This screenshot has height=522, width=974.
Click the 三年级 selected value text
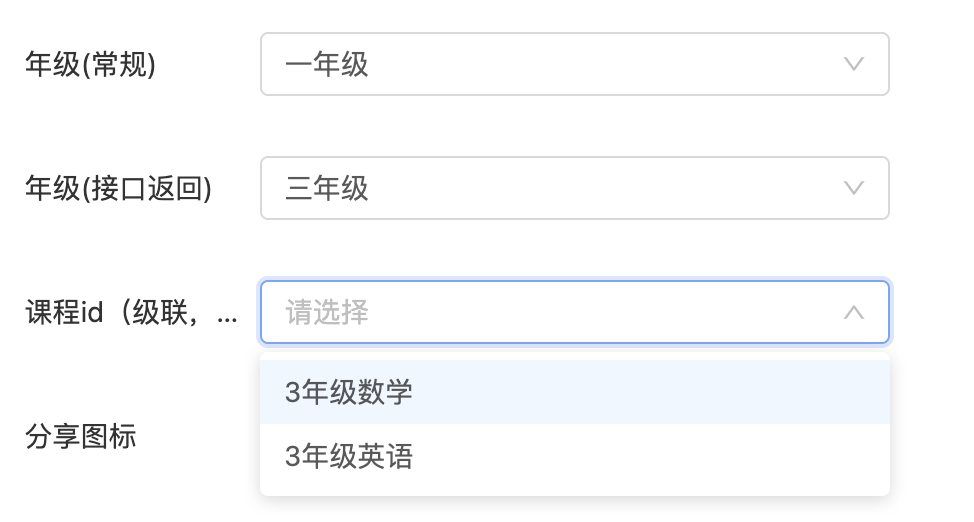pyautogui.click(x=327, y=189)
